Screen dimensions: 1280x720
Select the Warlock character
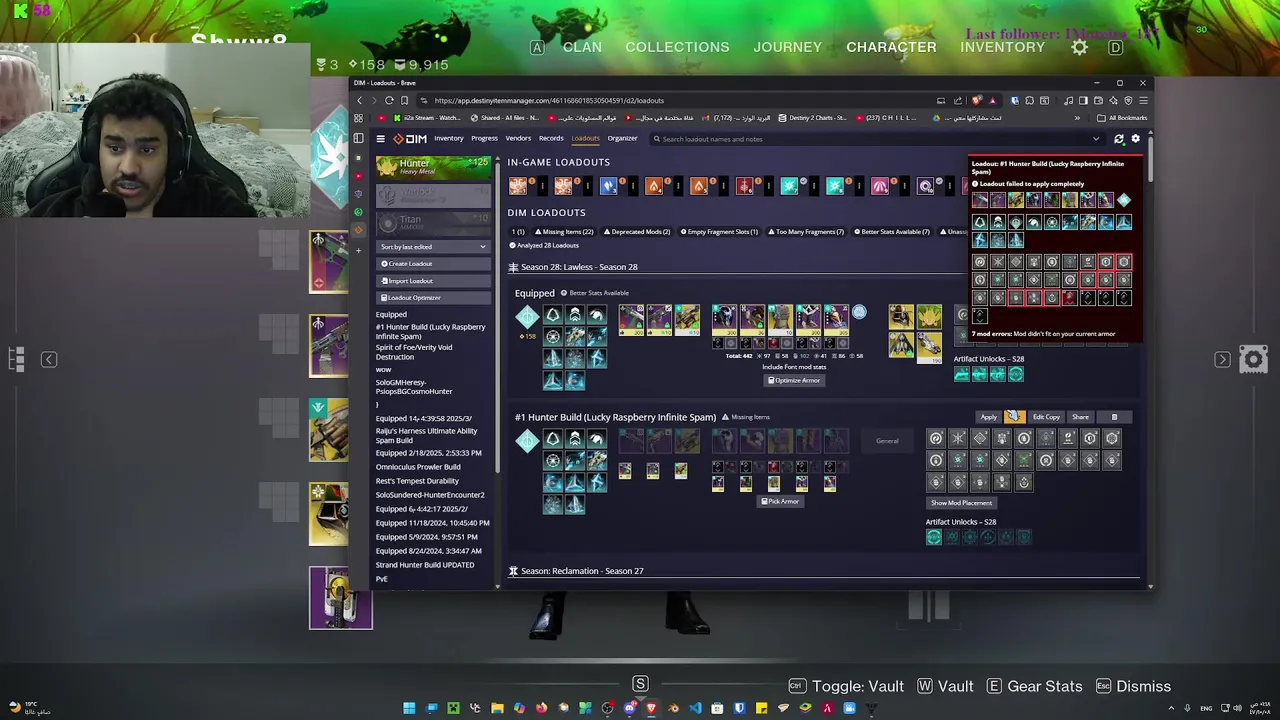(433, 194)
